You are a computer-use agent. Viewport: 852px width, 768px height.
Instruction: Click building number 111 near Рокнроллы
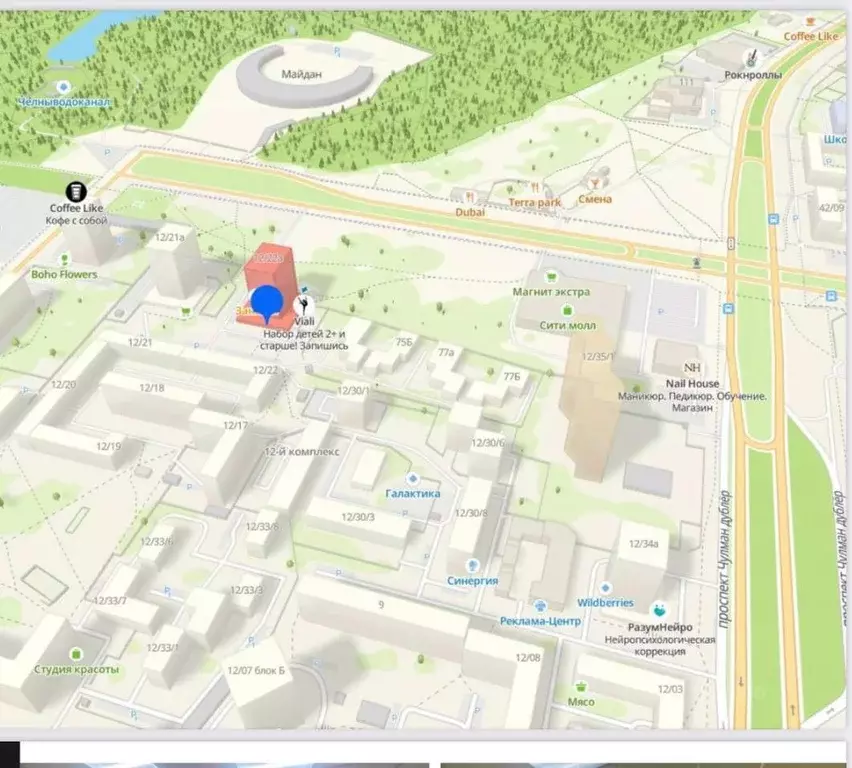[x=687, y=82]
